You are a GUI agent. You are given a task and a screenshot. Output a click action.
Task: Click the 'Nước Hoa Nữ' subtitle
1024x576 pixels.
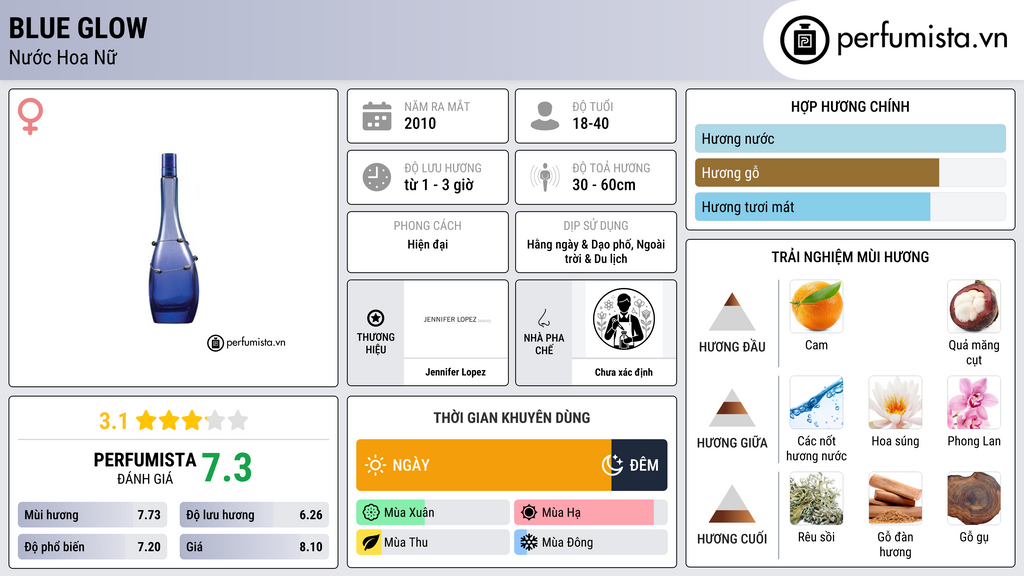tap(63, 57)
